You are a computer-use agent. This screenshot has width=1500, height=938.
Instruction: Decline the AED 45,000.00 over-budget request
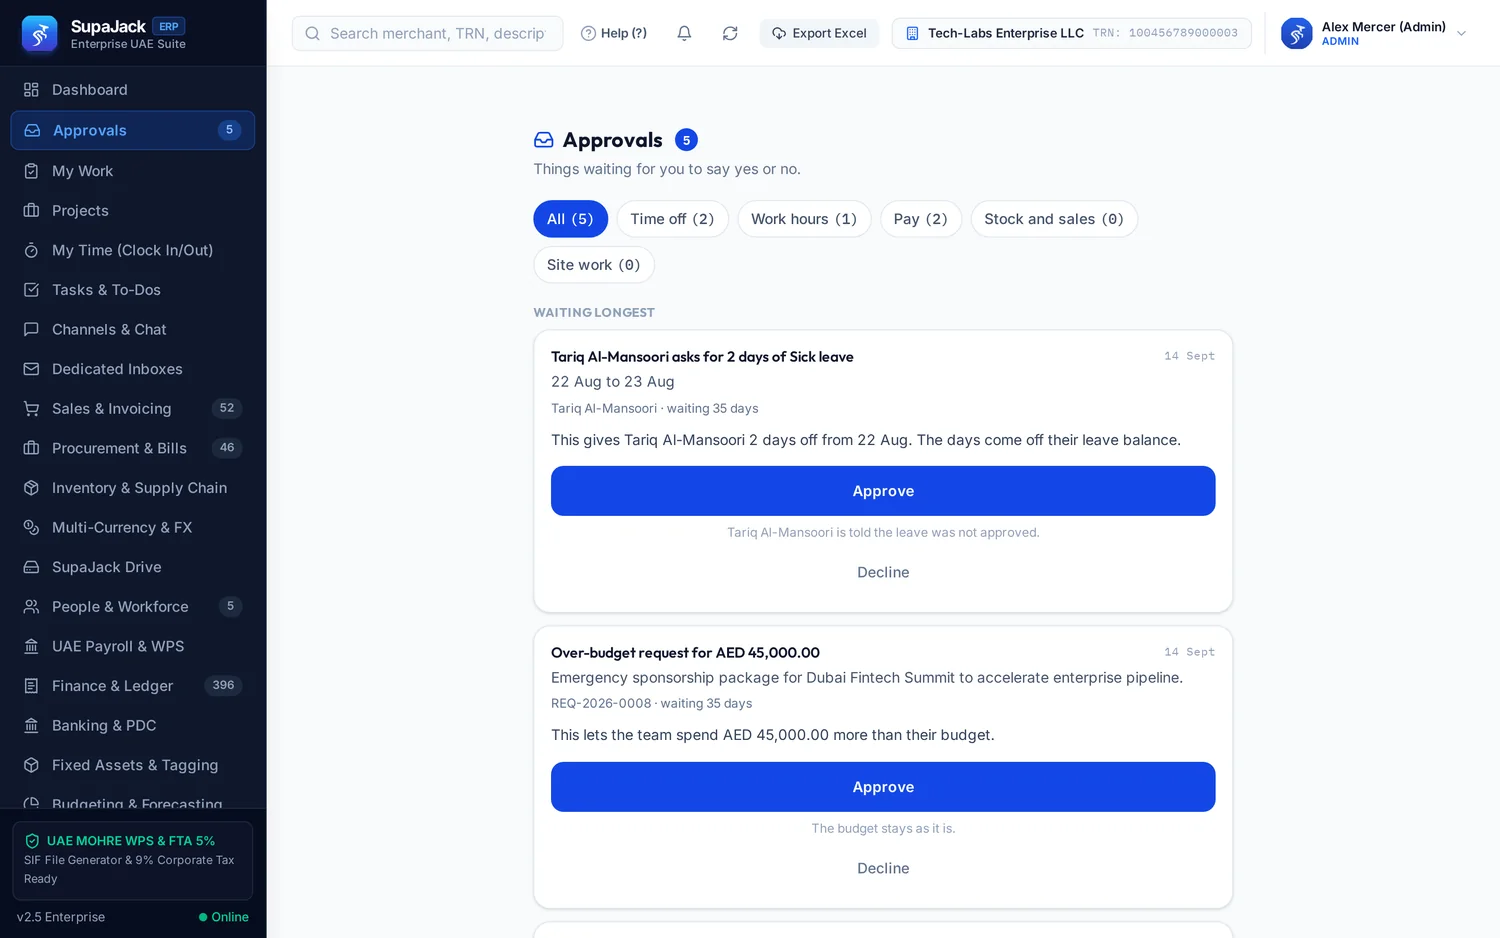click(x=883, y=868)
